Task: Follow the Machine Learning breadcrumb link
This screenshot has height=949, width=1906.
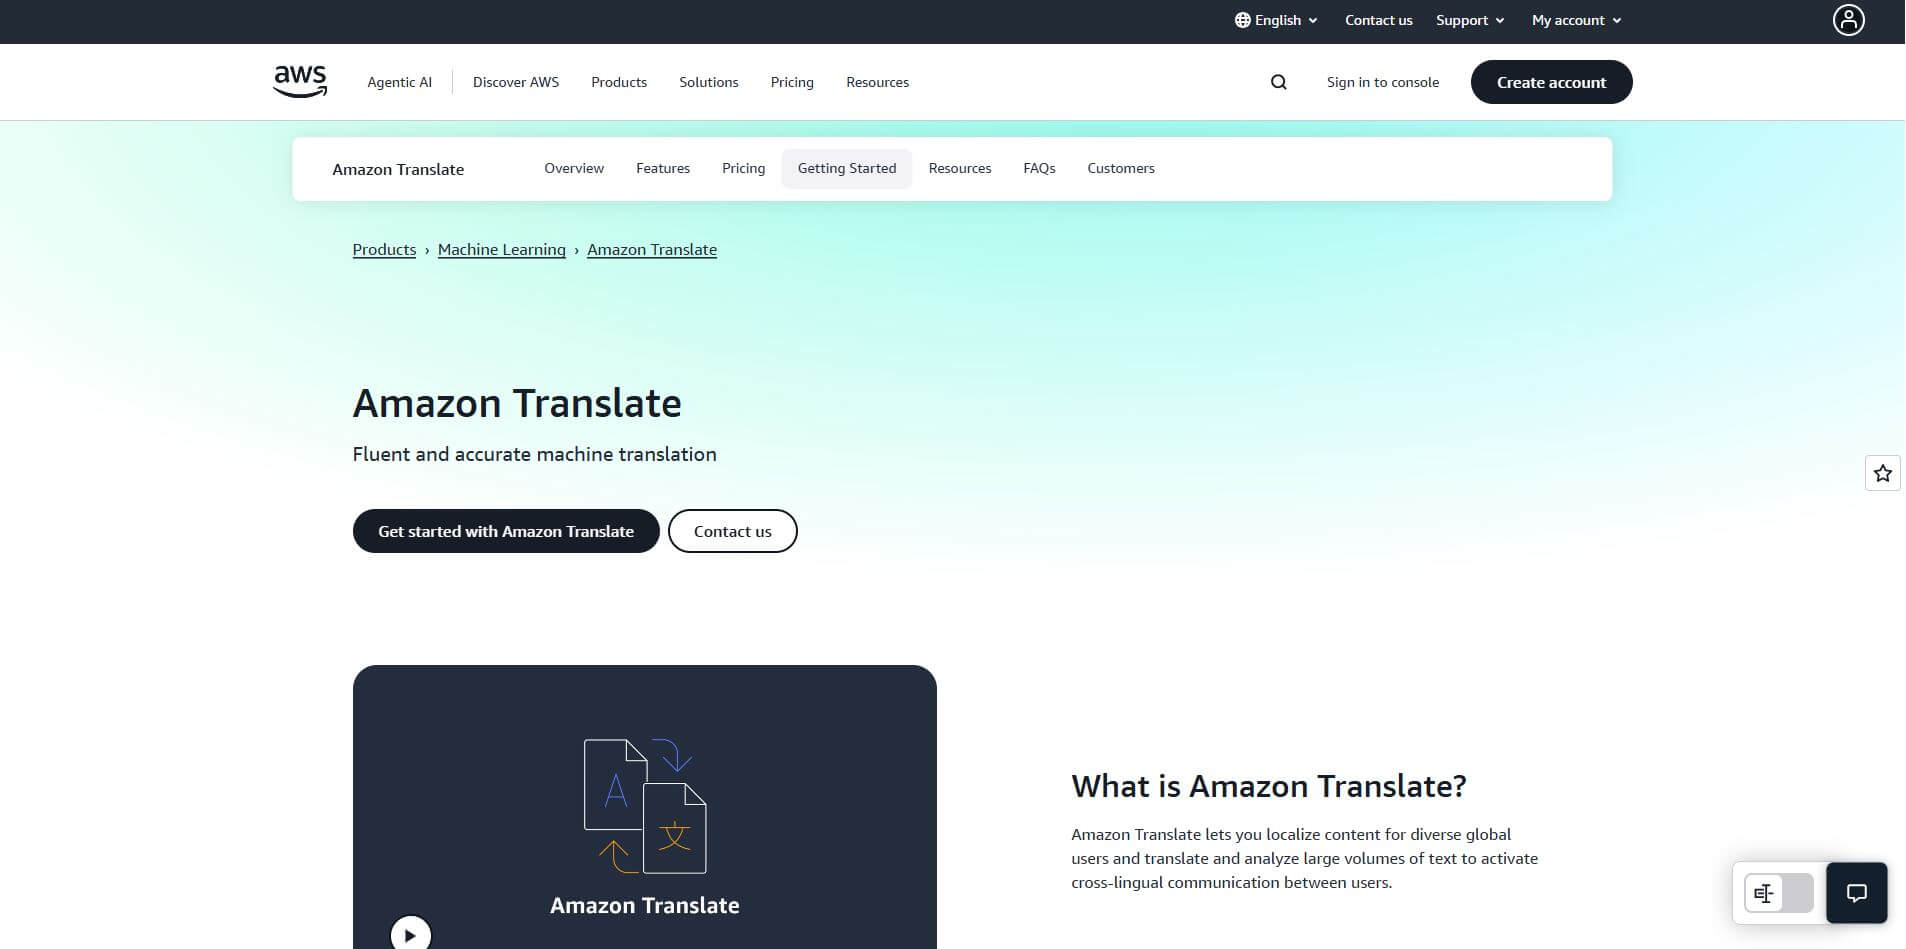Action: pyautogui.click(x=501, y=250)
